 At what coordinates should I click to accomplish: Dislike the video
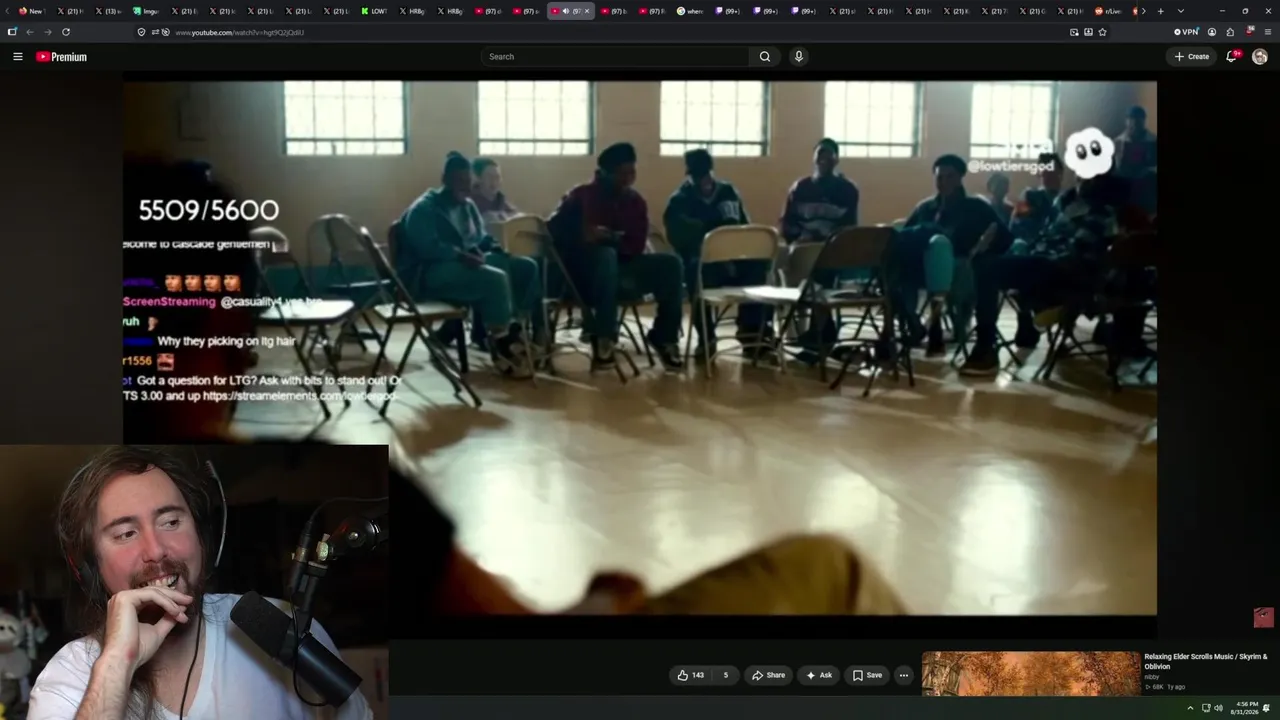pos(726,675)
